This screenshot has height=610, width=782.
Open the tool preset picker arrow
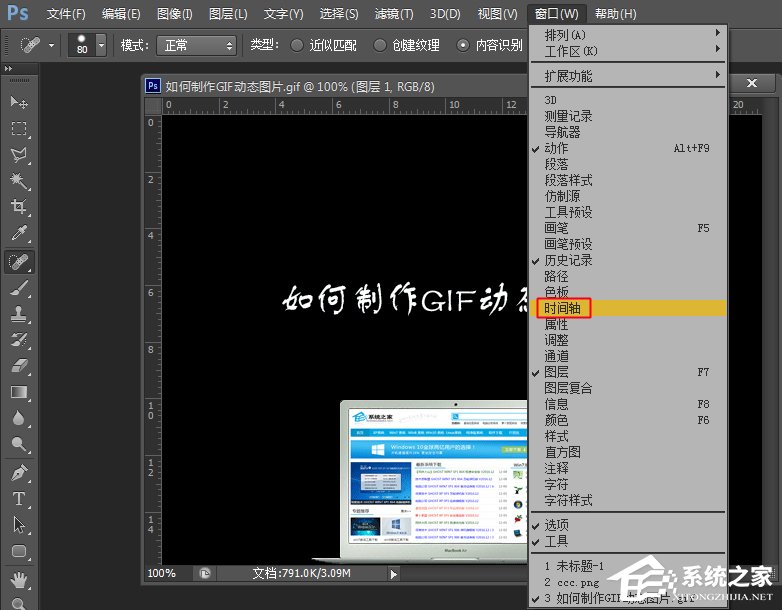[51, 45]
